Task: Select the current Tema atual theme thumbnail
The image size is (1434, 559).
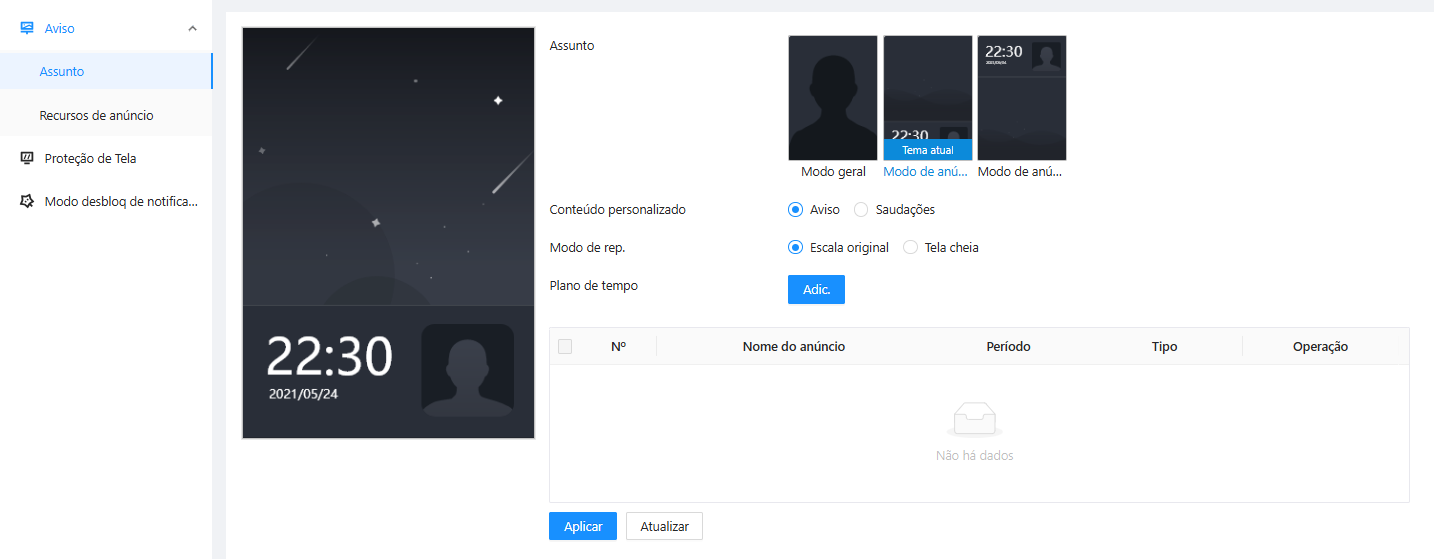Action: [x=927, y=98]
